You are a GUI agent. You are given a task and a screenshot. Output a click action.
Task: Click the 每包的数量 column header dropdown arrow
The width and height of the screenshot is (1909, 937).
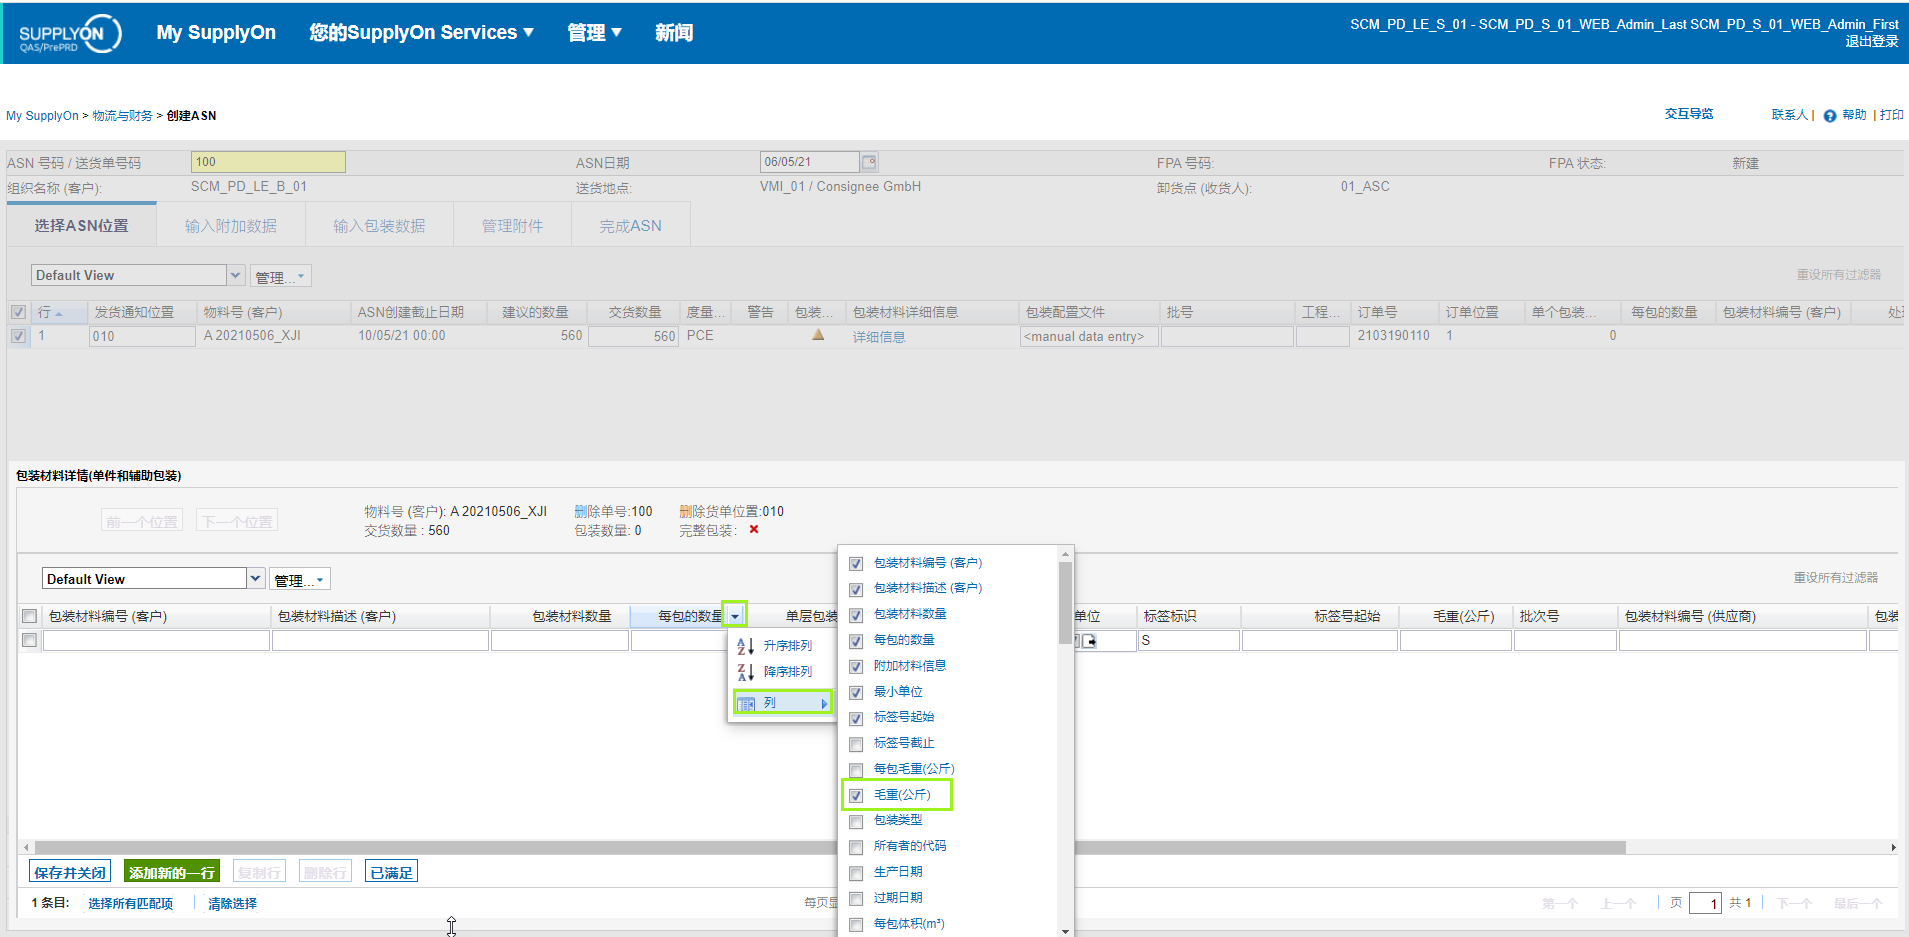[x=735, y=616]
